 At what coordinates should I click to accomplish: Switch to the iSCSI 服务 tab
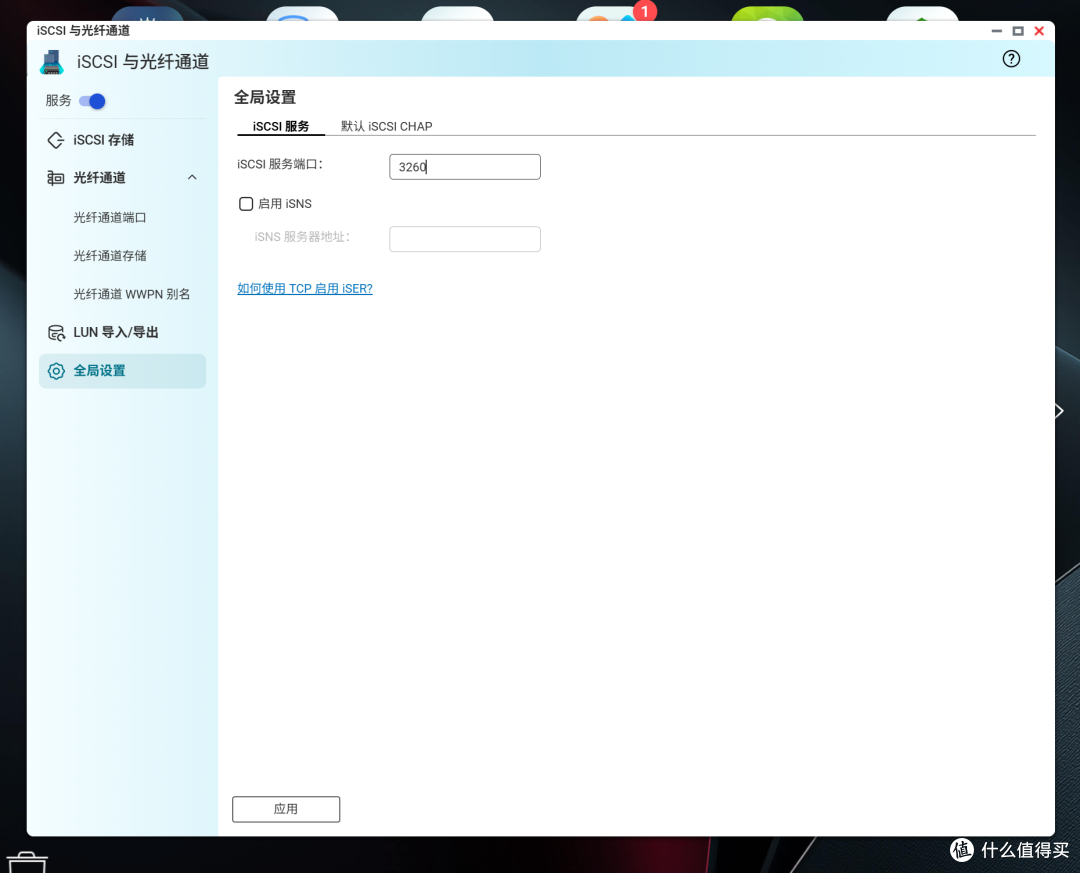pos(280,126)
